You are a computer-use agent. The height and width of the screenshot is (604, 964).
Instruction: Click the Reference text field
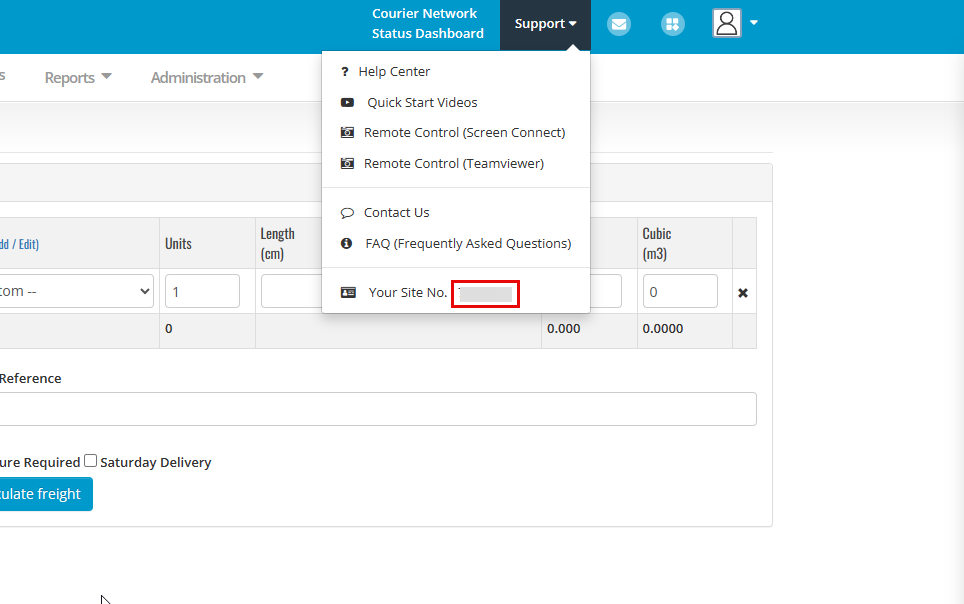[378, 409]
